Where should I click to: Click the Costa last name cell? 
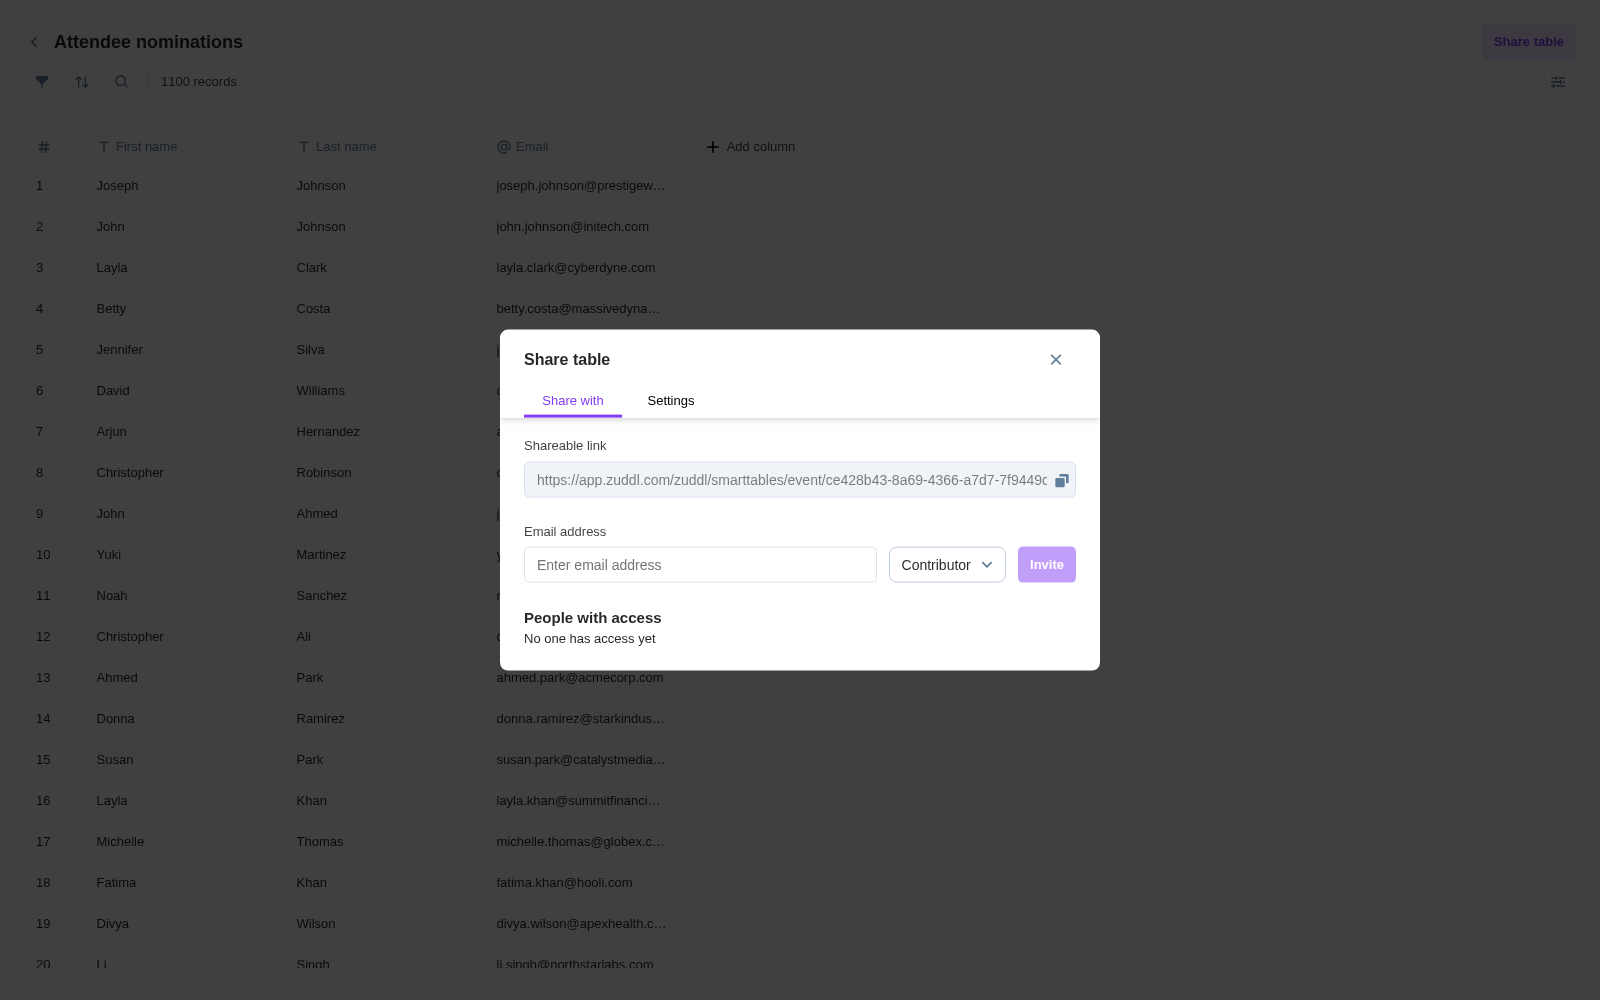(x=385, y=309)
